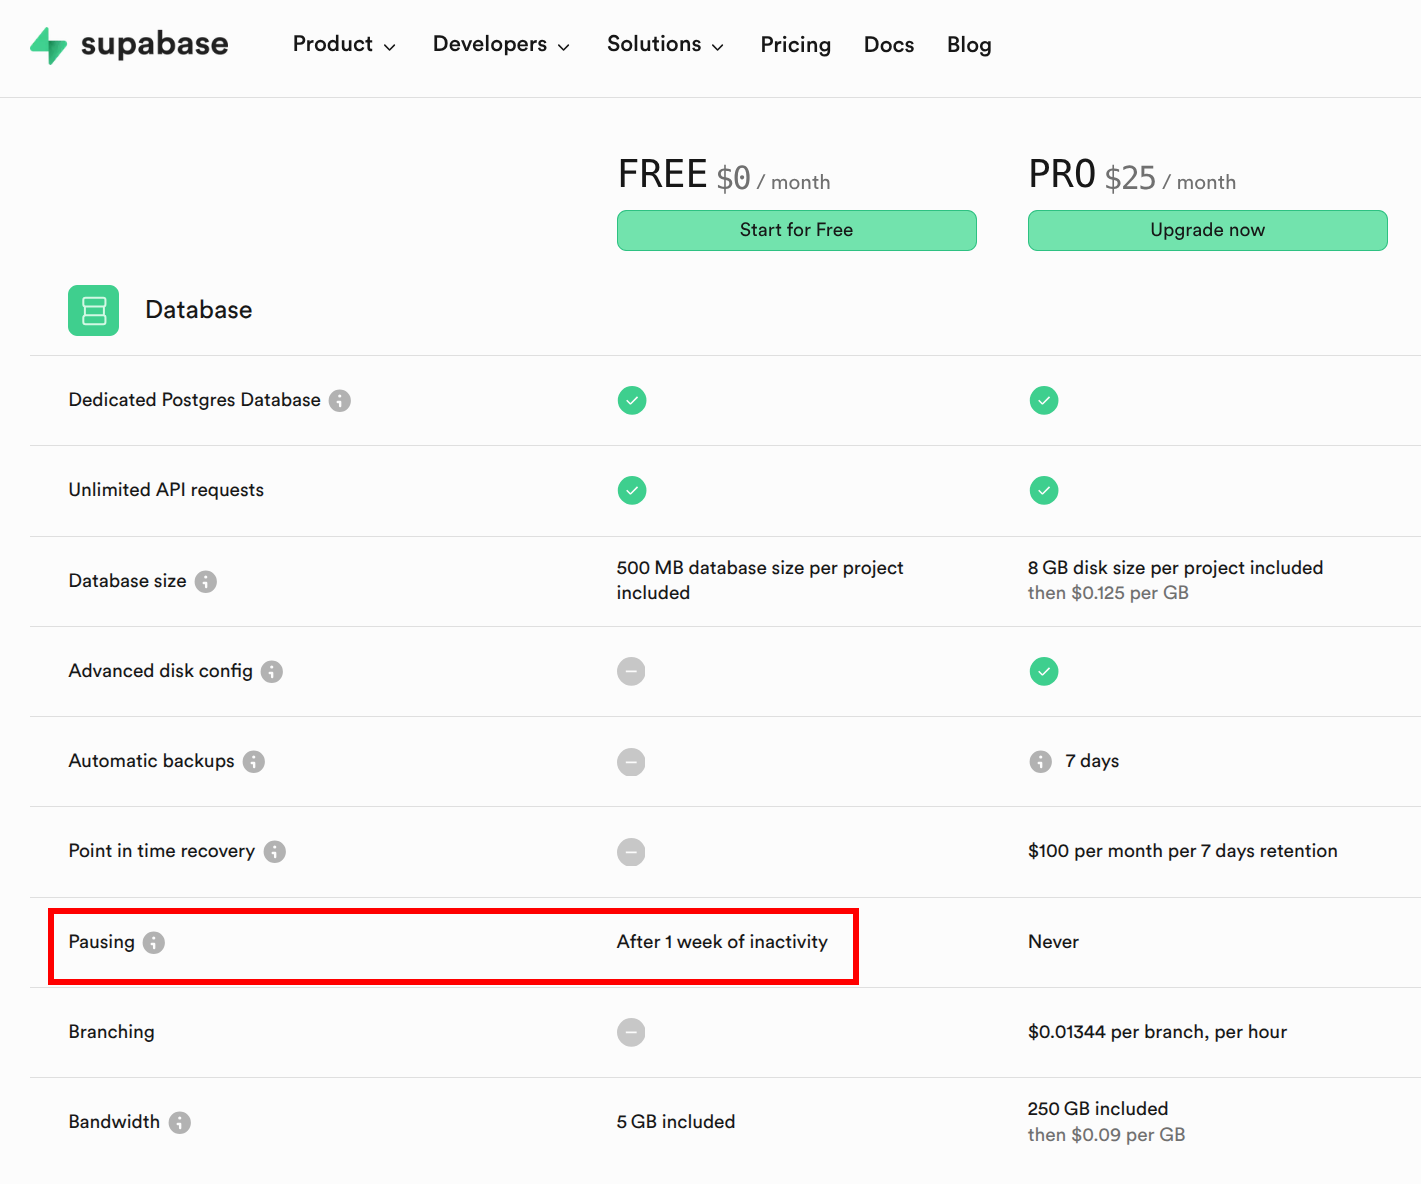Expand the Product navigation dropdown
The image size is (1421, 1184).
pyautogui.click(x=344, y=45)
